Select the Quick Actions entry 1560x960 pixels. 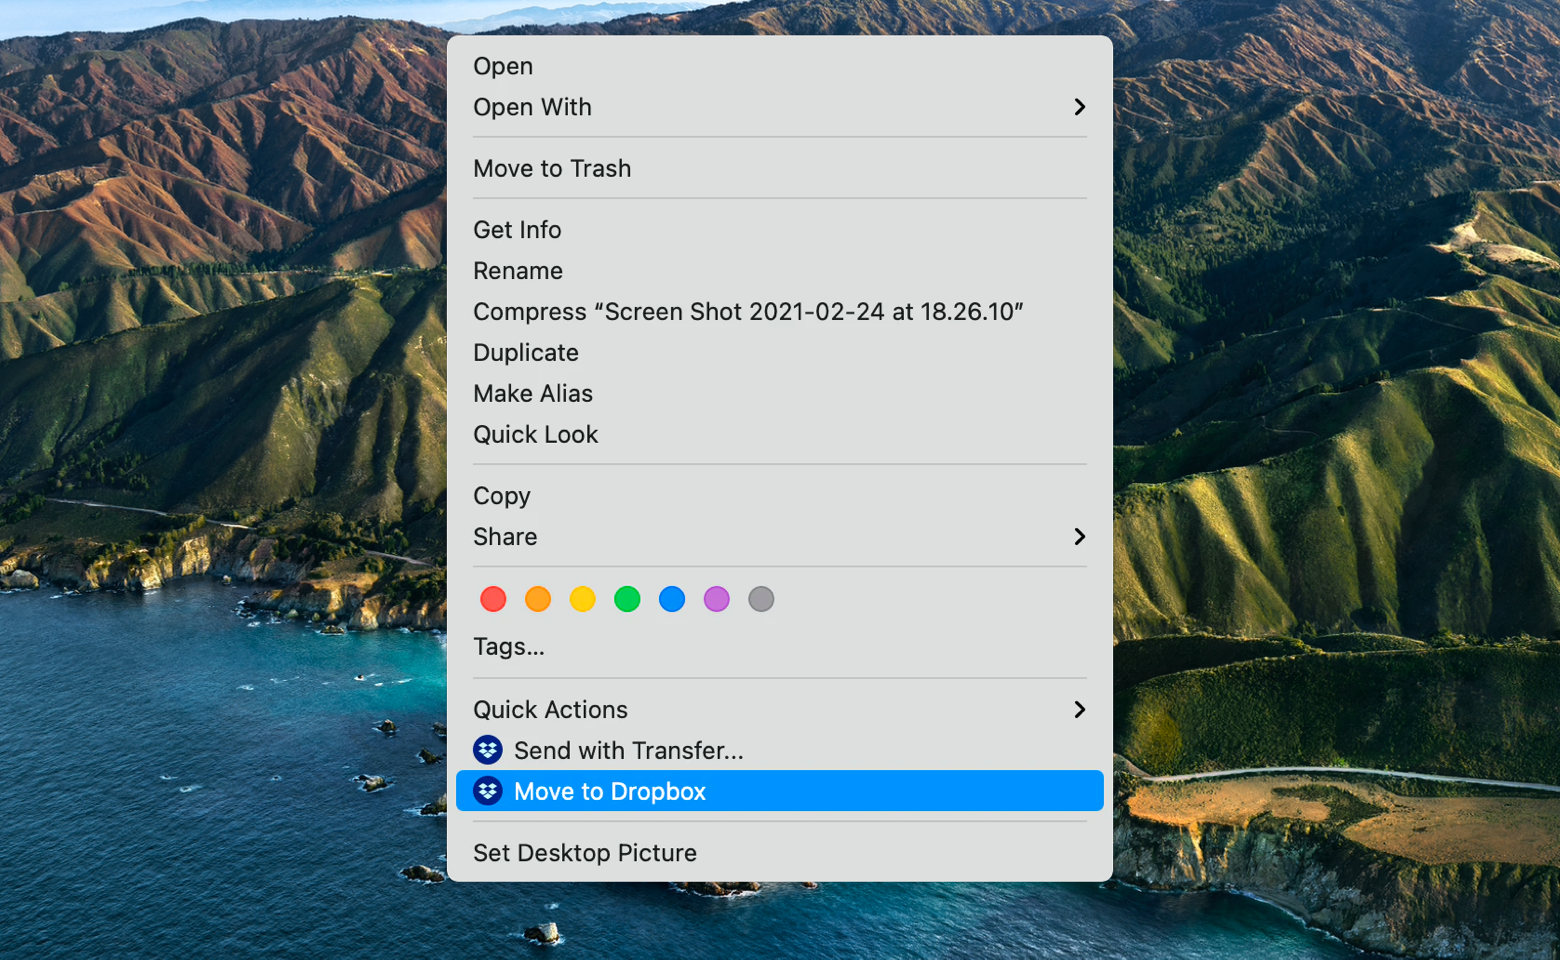[779, 709]
